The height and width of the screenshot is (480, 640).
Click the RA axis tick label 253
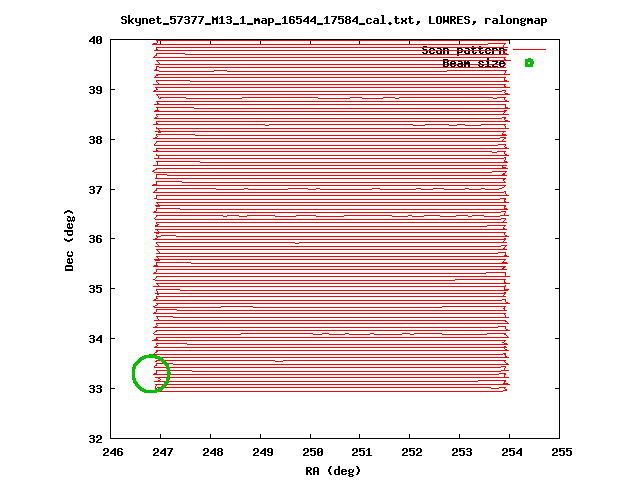(x=462, y=452)
